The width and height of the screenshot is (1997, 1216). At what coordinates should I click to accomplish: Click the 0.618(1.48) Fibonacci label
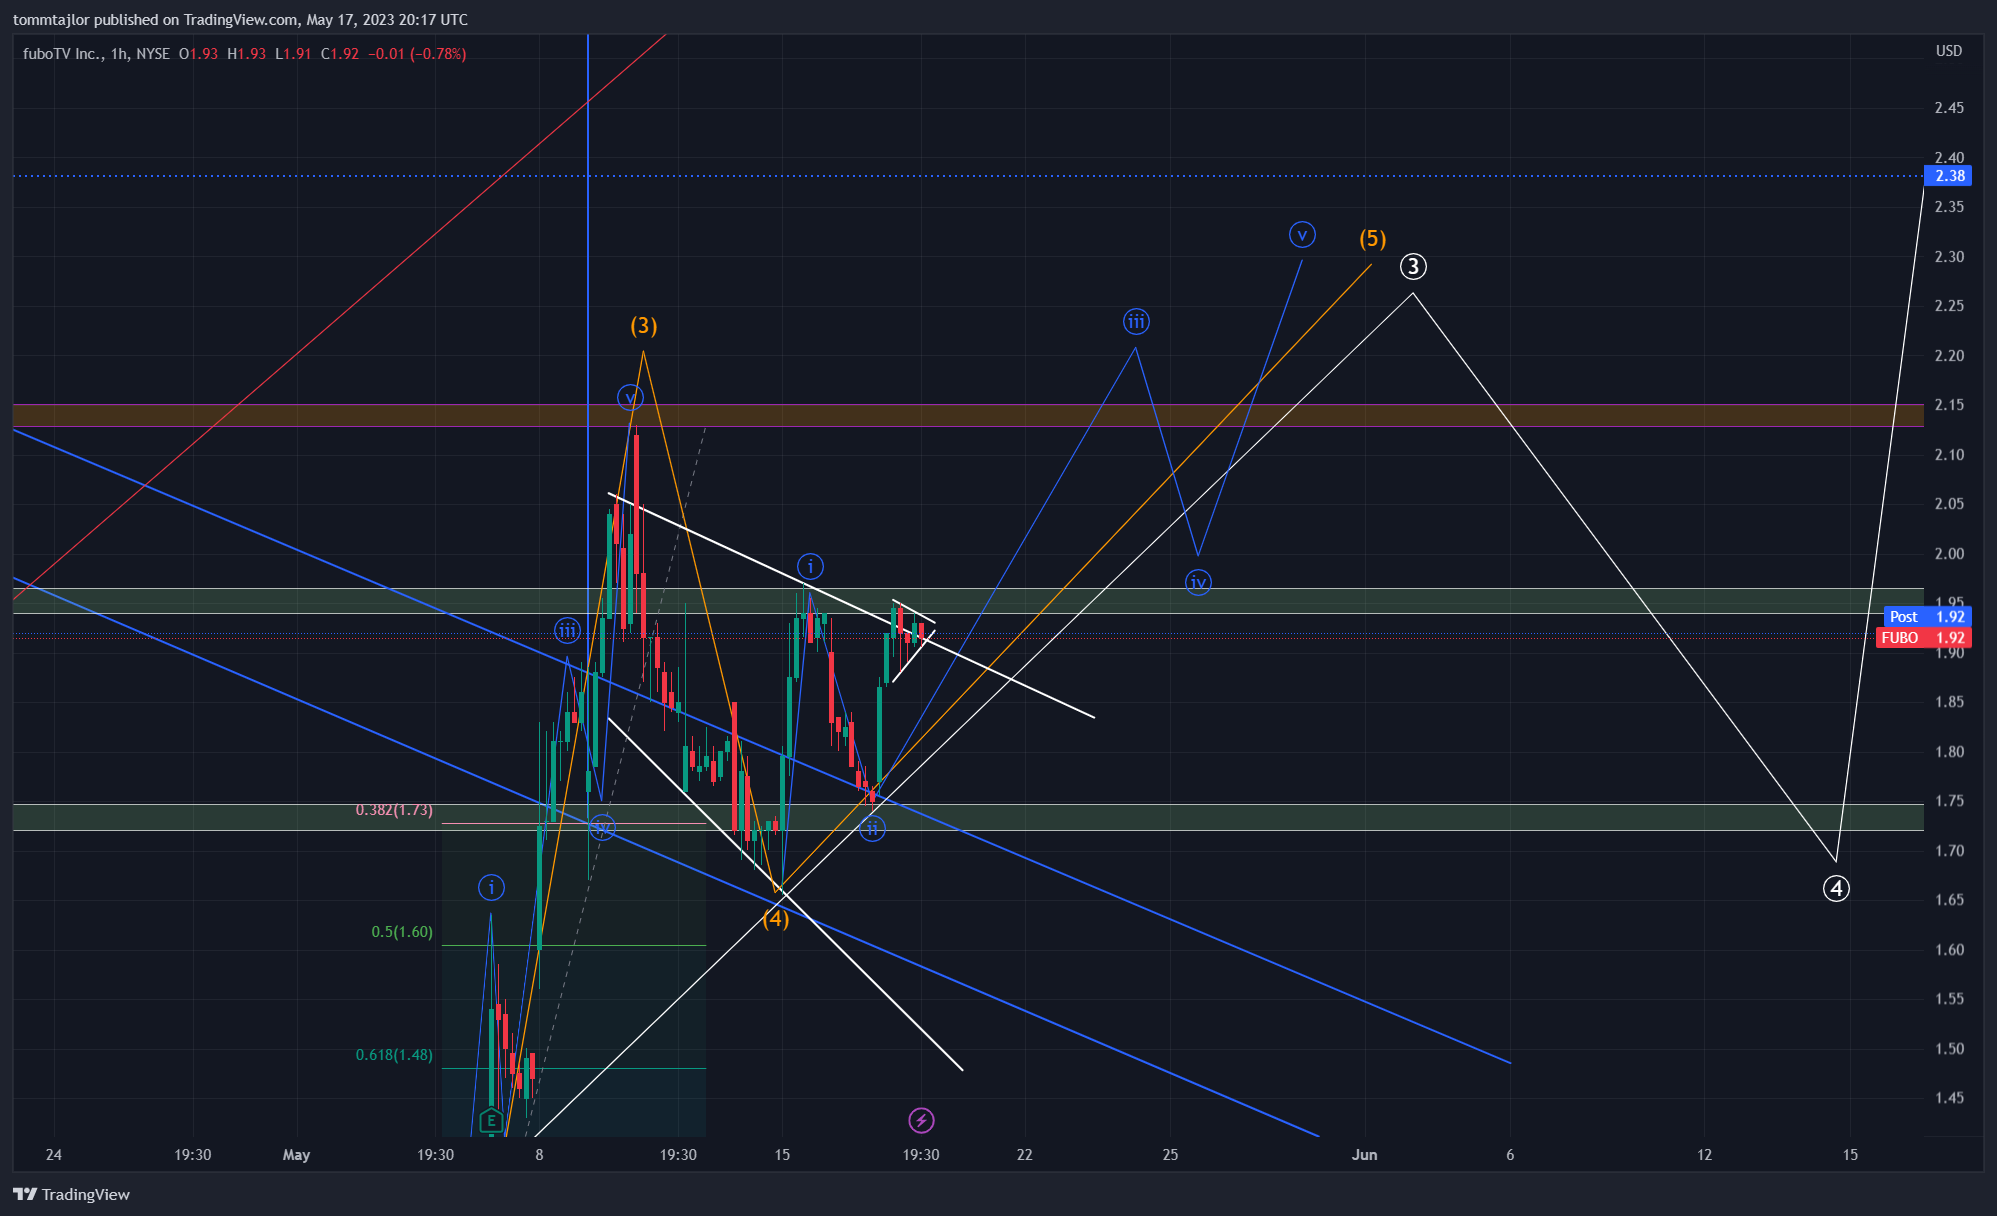(394, 1055)
